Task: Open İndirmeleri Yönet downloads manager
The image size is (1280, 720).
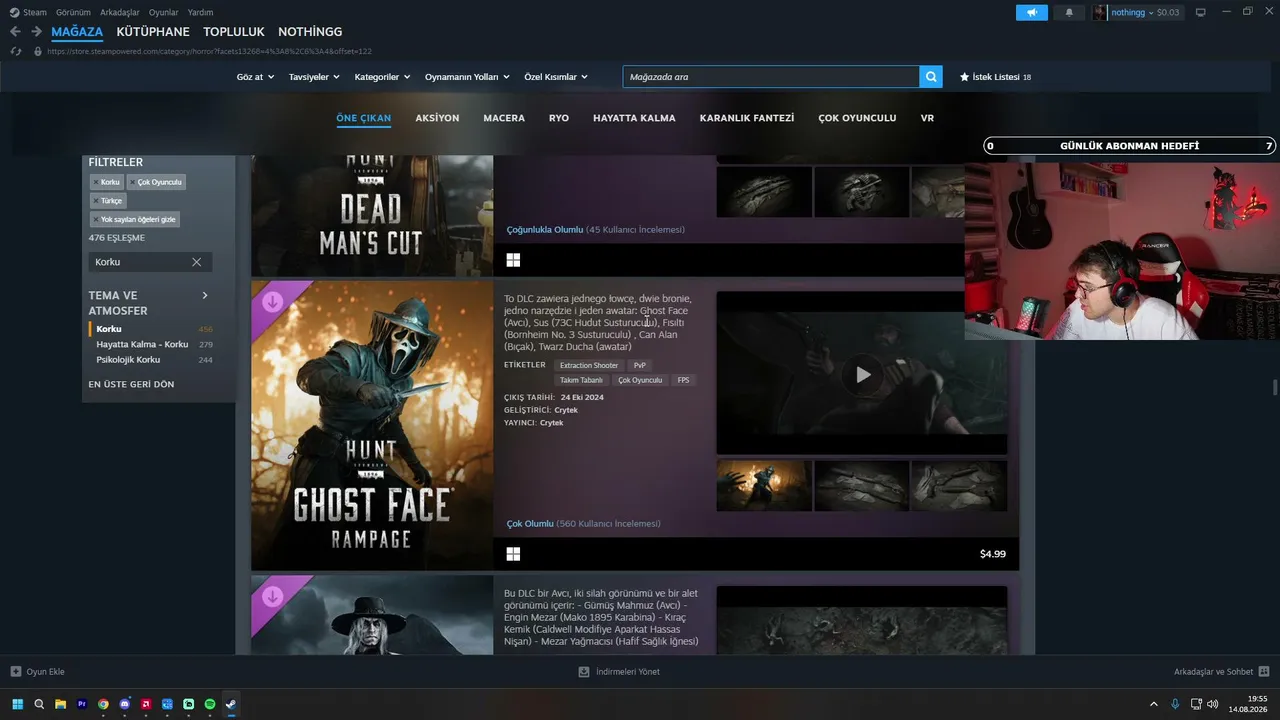Action: click(x=619, y=672)
